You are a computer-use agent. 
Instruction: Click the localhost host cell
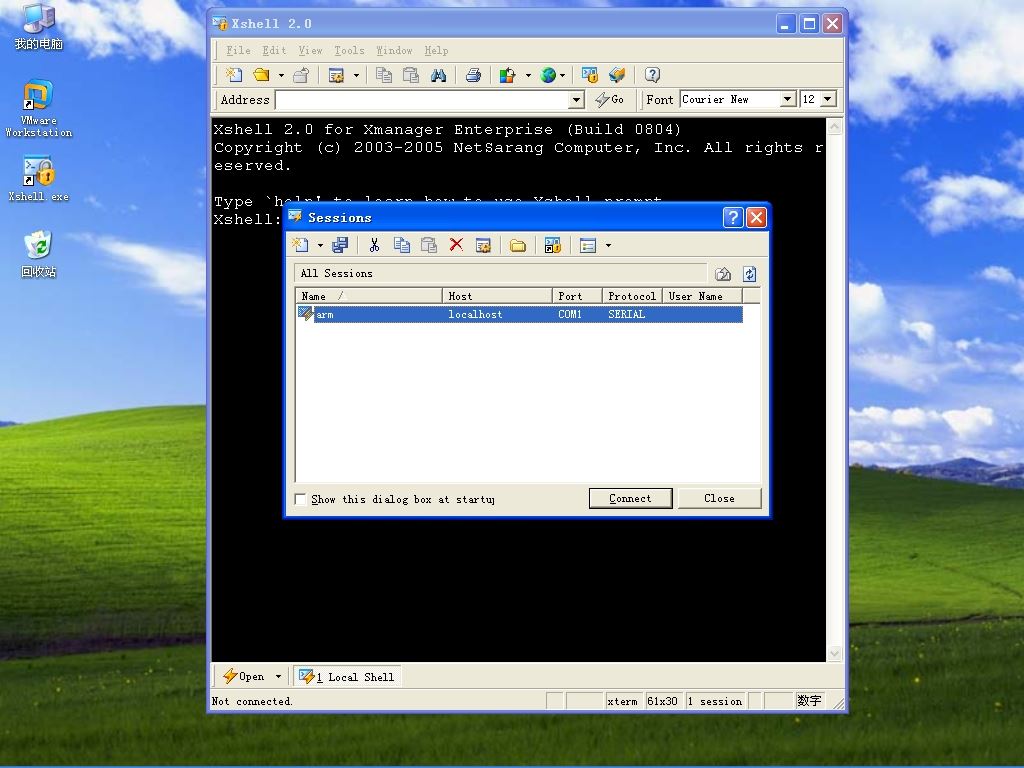coord(475,314)
